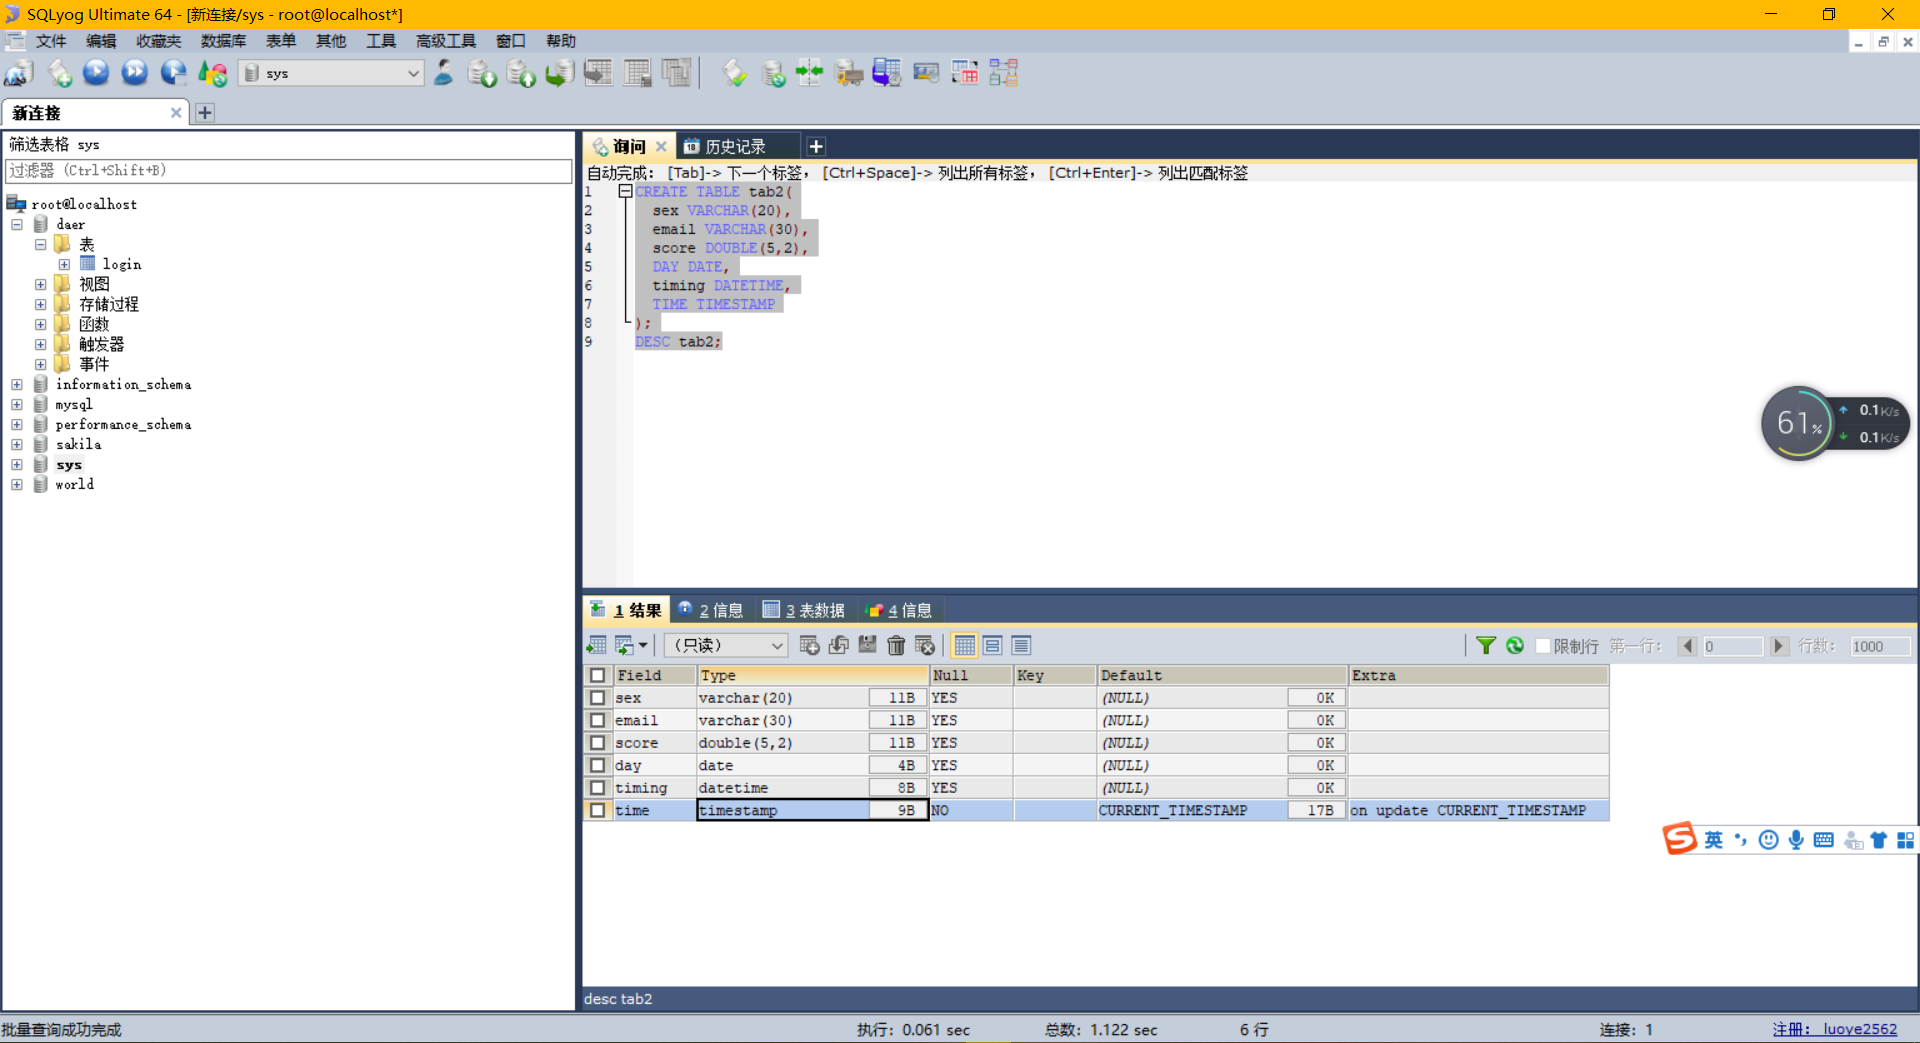The width and height of the screenshot is (1920, 1043).
Task: Collapse CREATE TABLE code fold
Action: [625, 191]
